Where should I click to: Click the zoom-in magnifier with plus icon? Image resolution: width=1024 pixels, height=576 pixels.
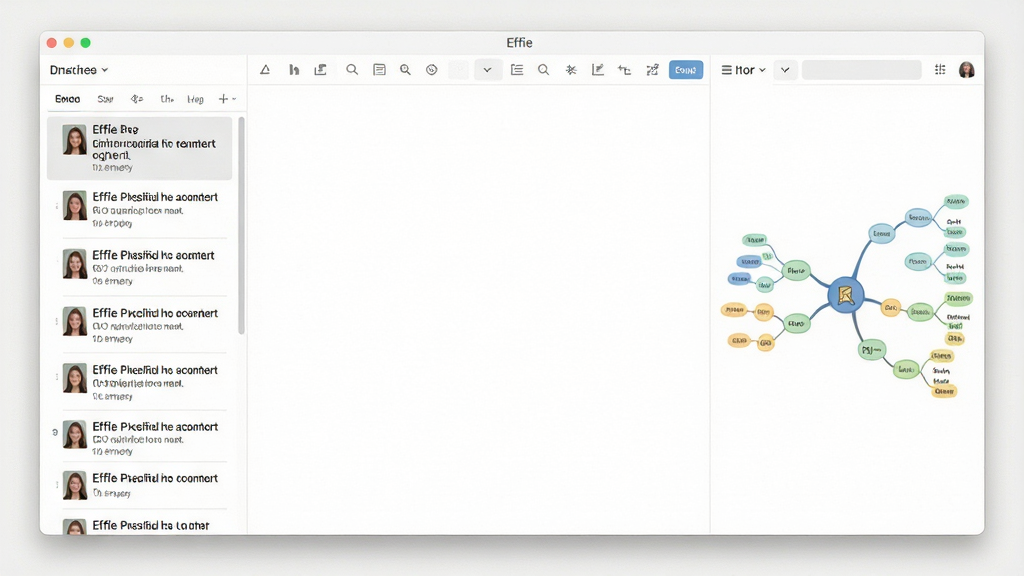[x=406, y=70]
